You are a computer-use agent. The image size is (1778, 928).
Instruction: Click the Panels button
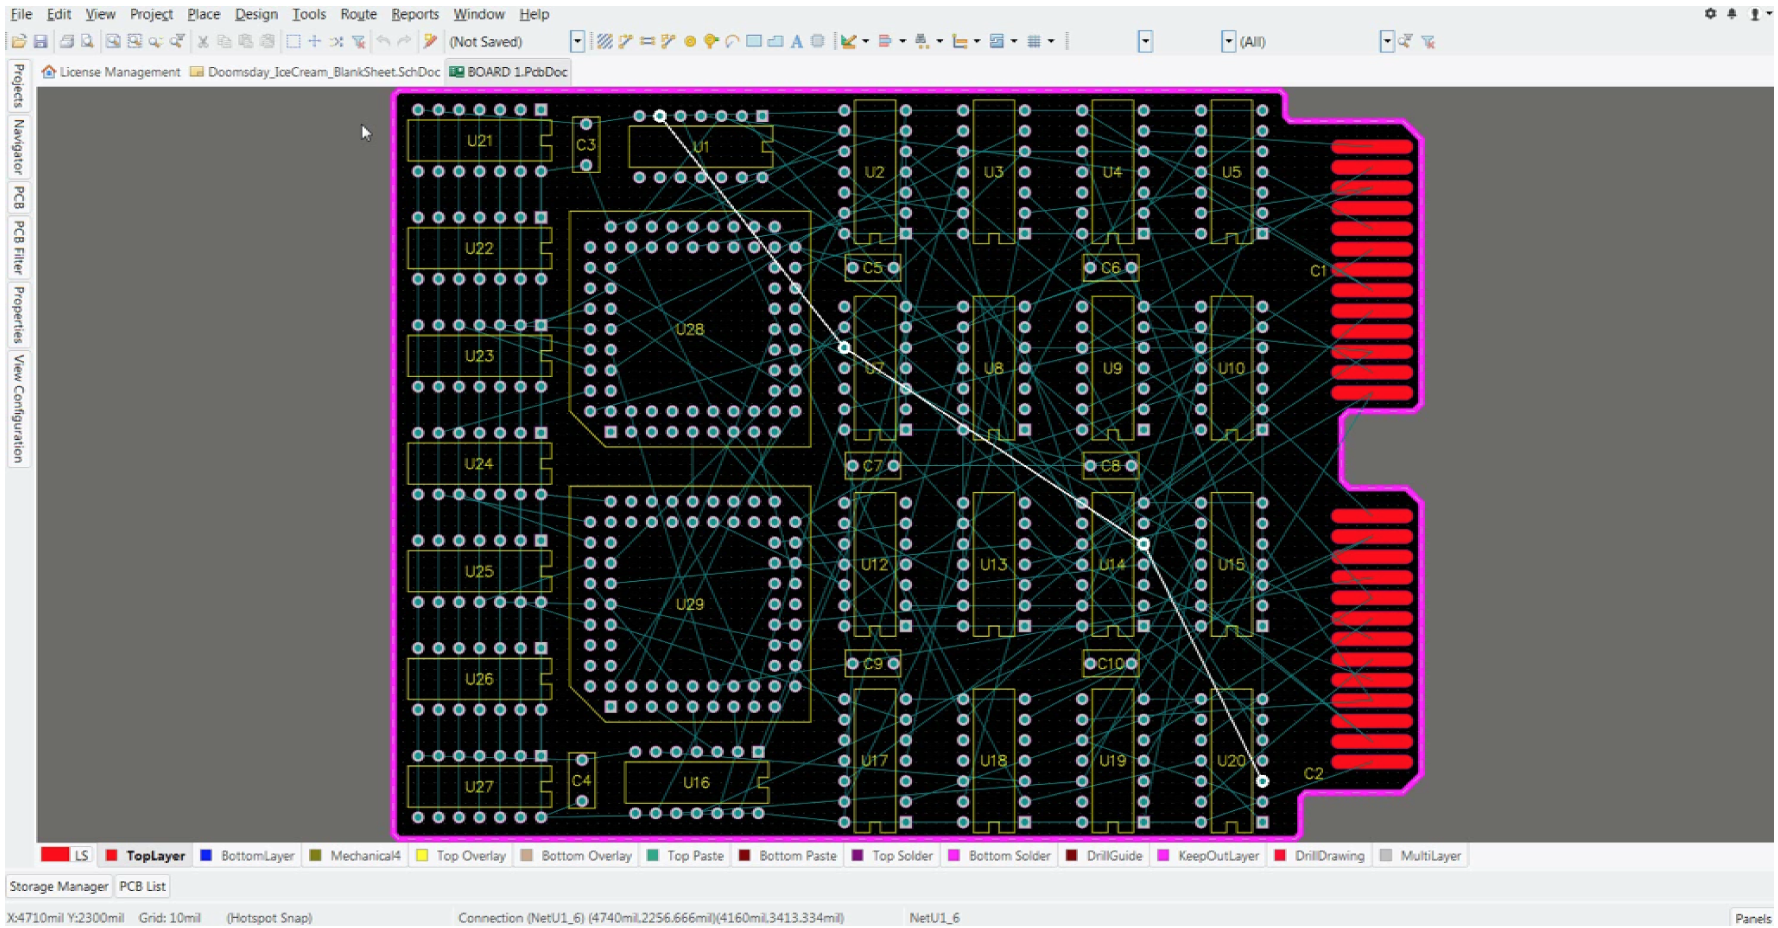(x=1752, y=918)
